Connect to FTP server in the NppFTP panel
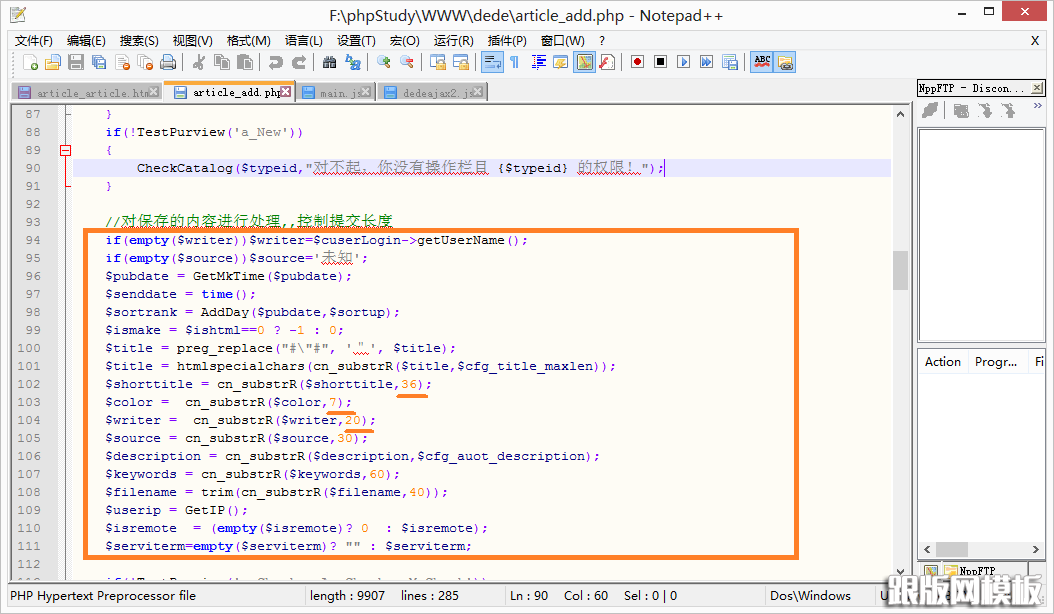 [x=930, y=110]
